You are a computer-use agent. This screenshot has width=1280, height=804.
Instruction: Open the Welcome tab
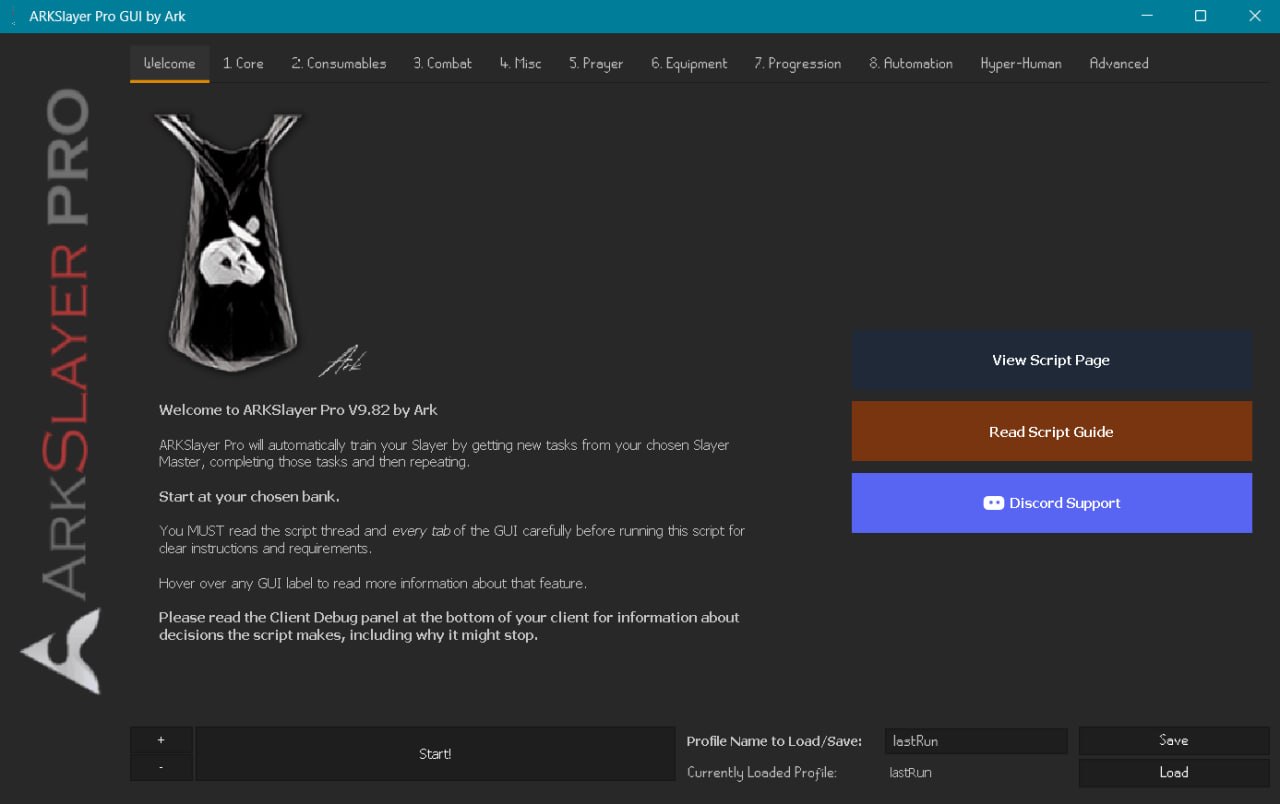click(170, 63)
